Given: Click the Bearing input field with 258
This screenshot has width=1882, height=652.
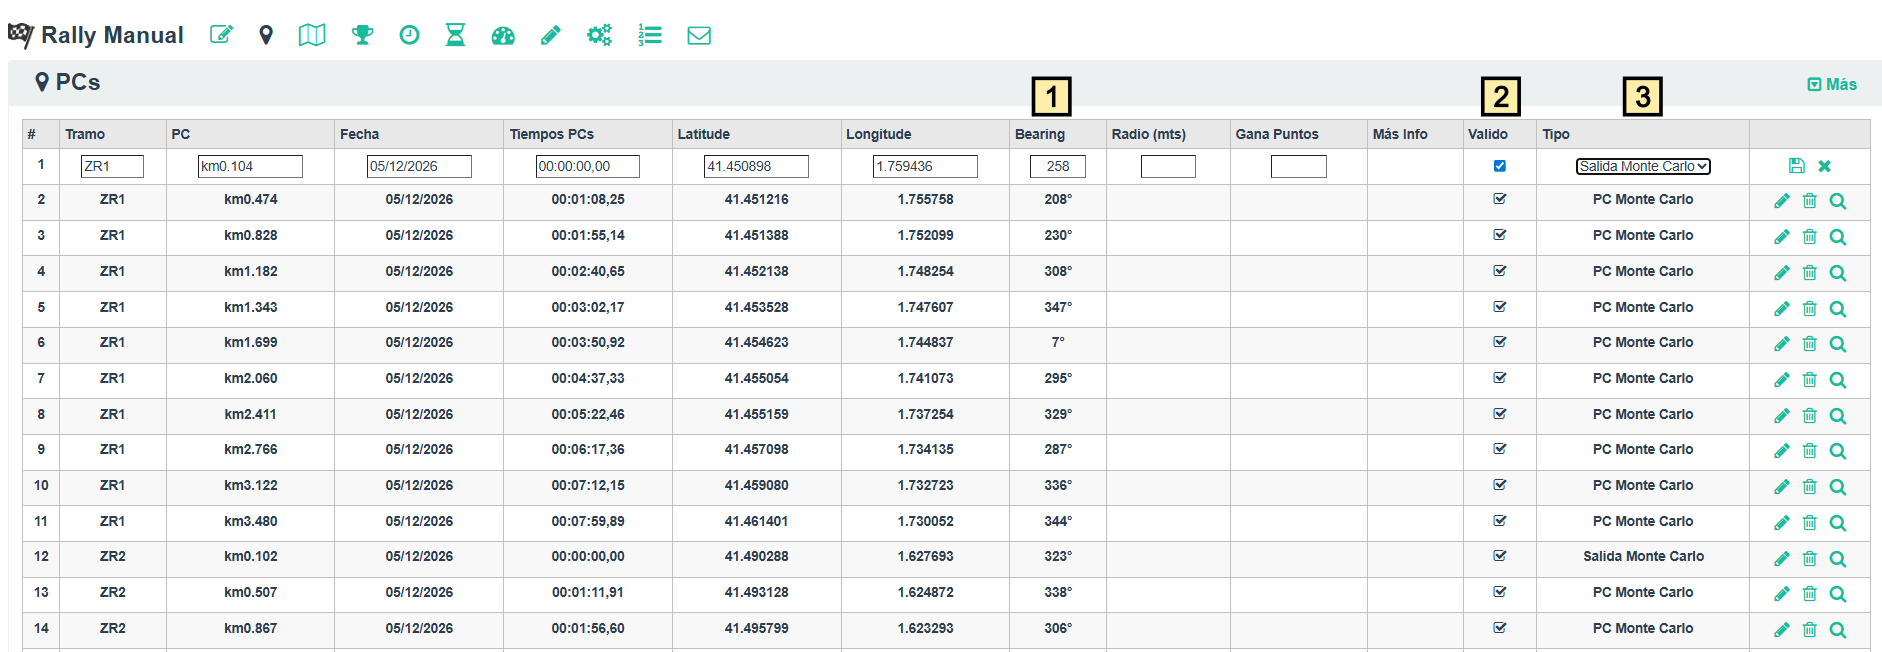Looking at the screenshot, I should [x=1057, y=166].
